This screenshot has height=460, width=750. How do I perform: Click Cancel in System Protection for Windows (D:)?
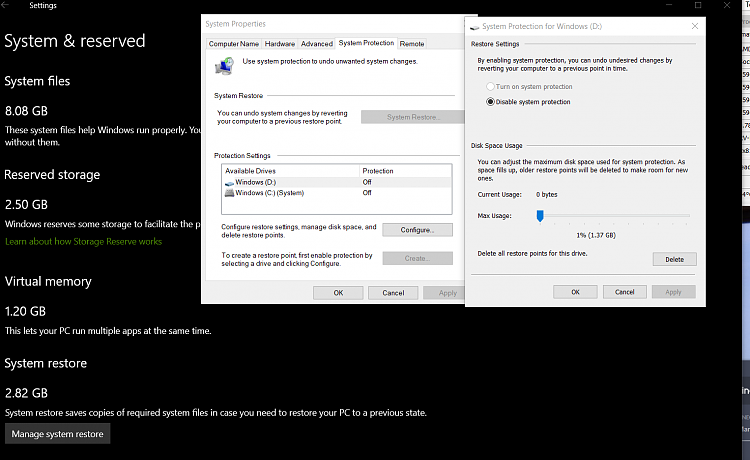coord(624,292)
